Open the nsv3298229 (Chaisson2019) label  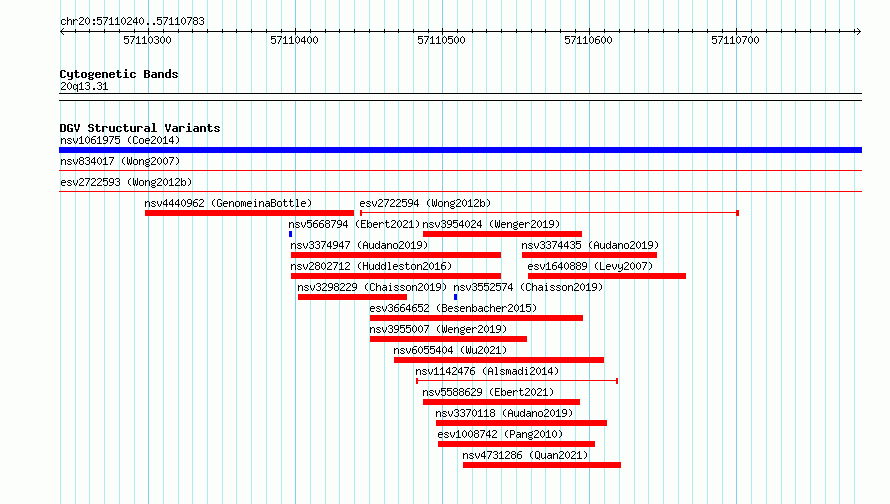click(x=372, y=287)
